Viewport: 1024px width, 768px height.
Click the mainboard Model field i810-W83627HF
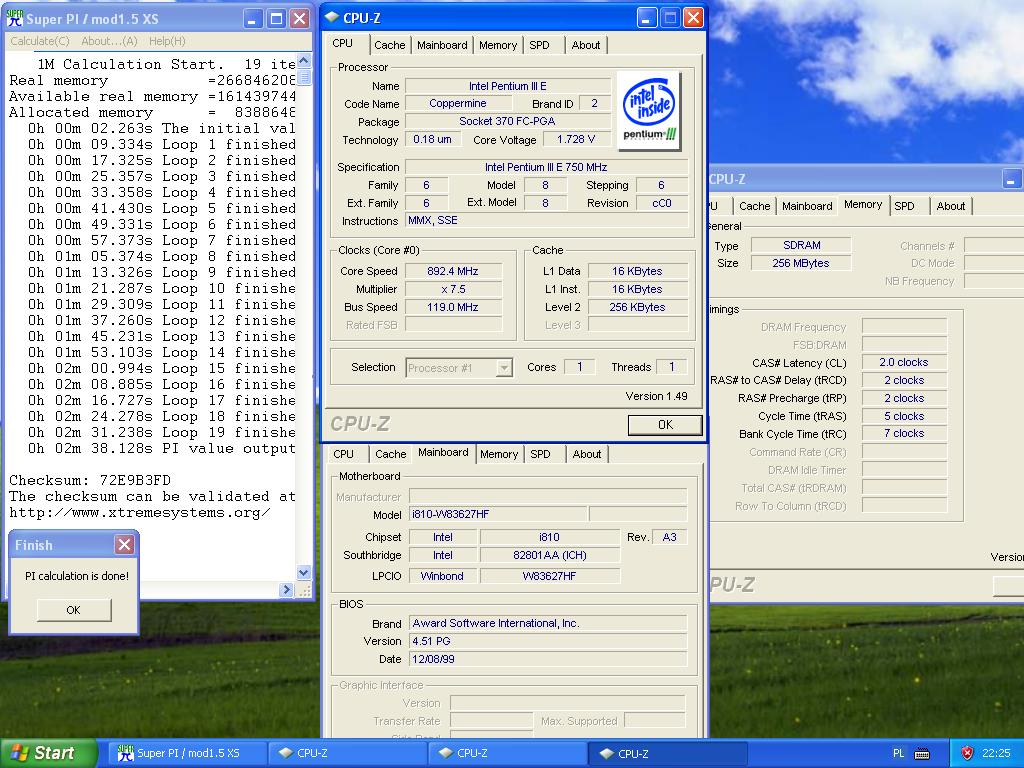coord(498,514)
